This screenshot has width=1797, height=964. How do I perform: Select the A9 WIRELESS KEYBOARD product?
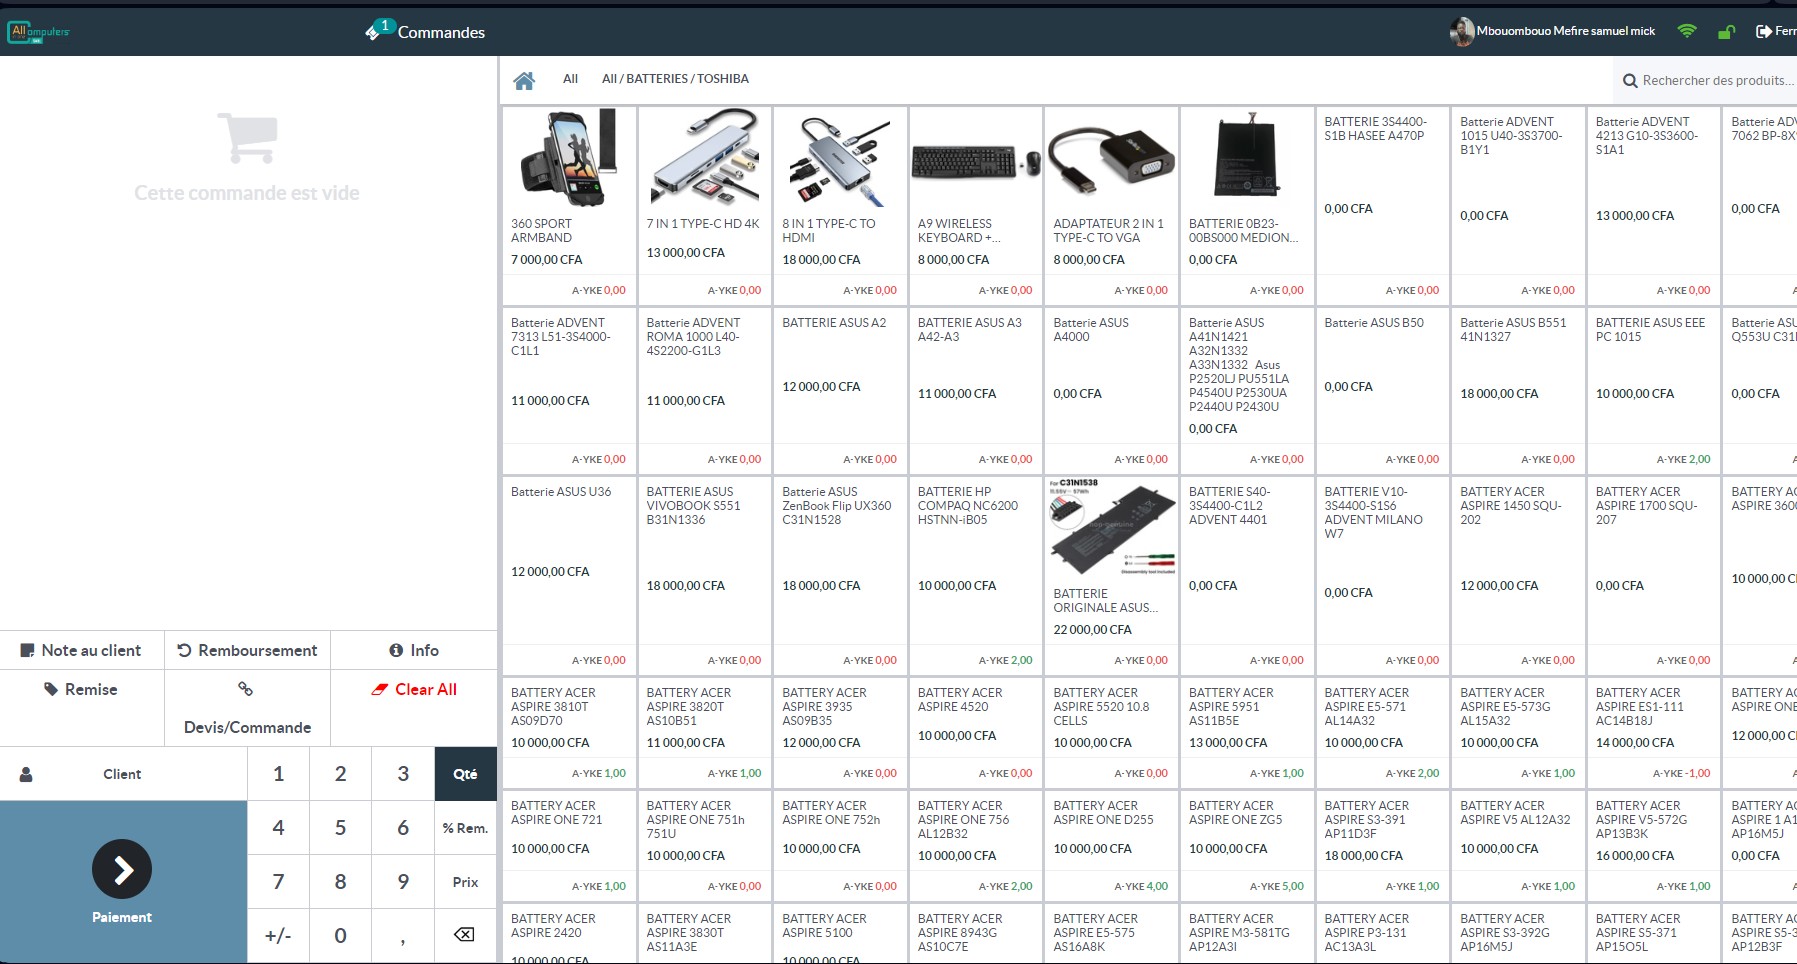tap(975, 205)
